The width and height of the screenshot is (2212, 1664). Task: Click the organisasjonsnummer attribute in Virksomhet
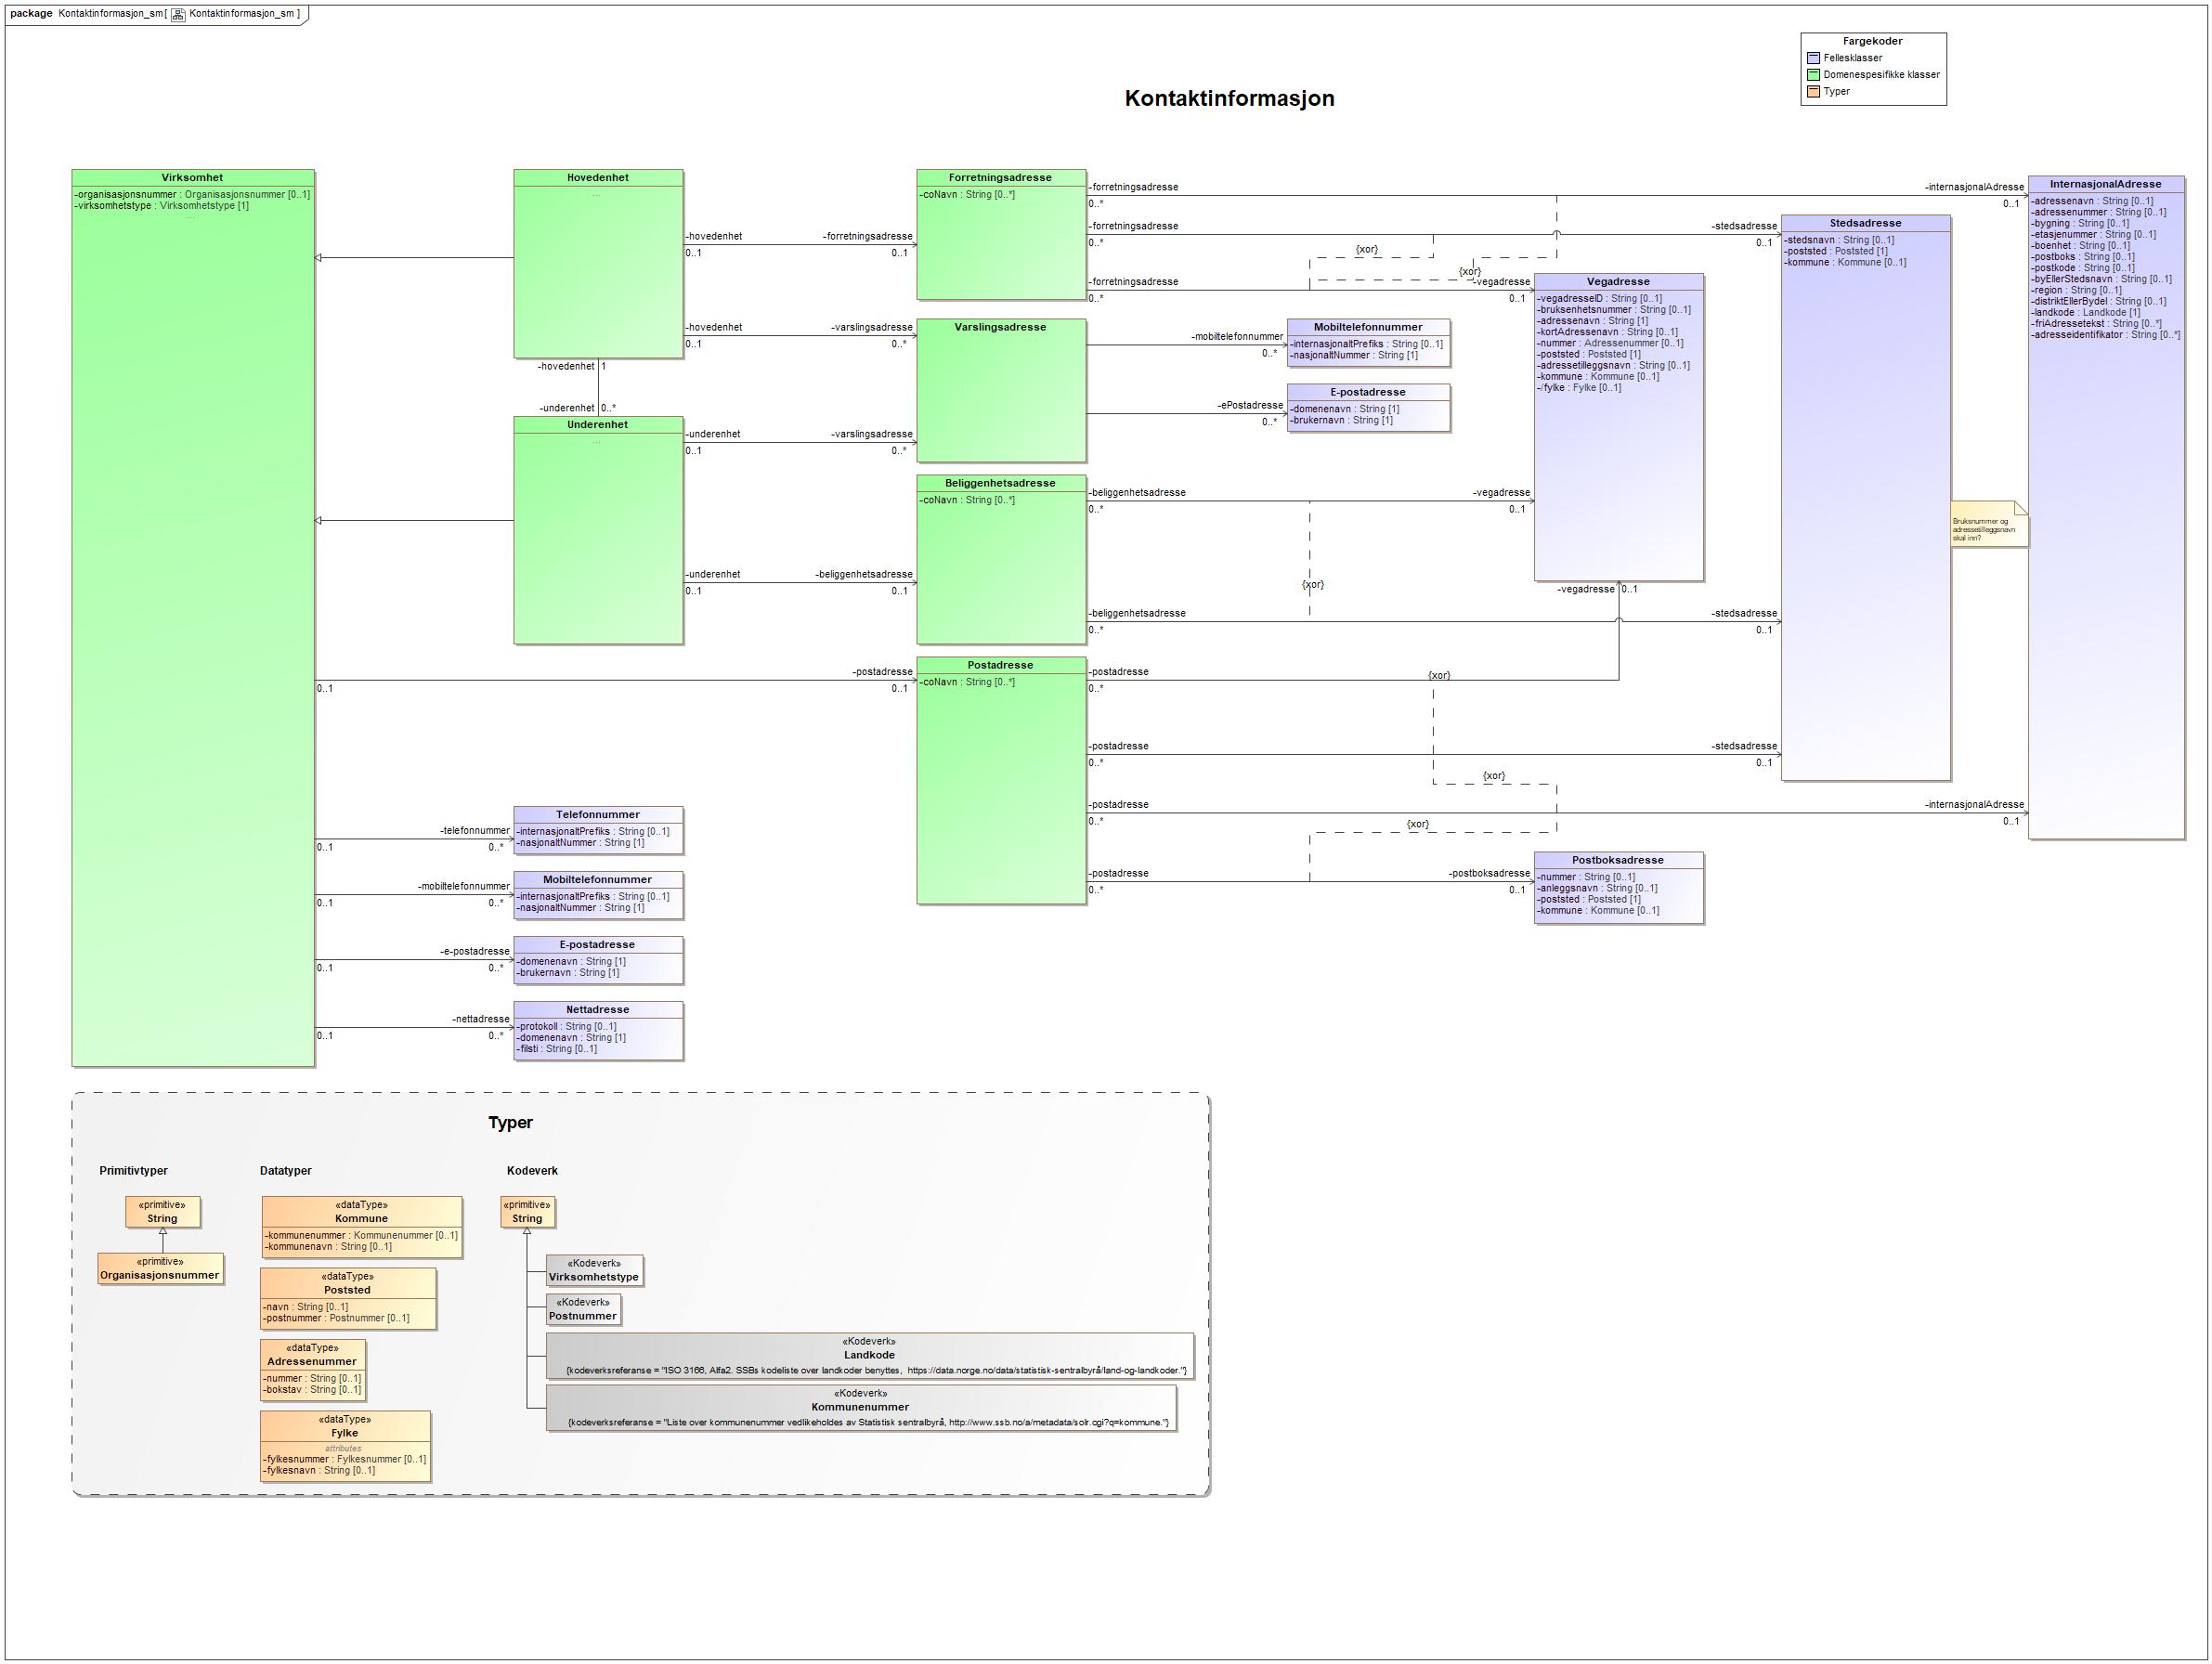[192, 195]
